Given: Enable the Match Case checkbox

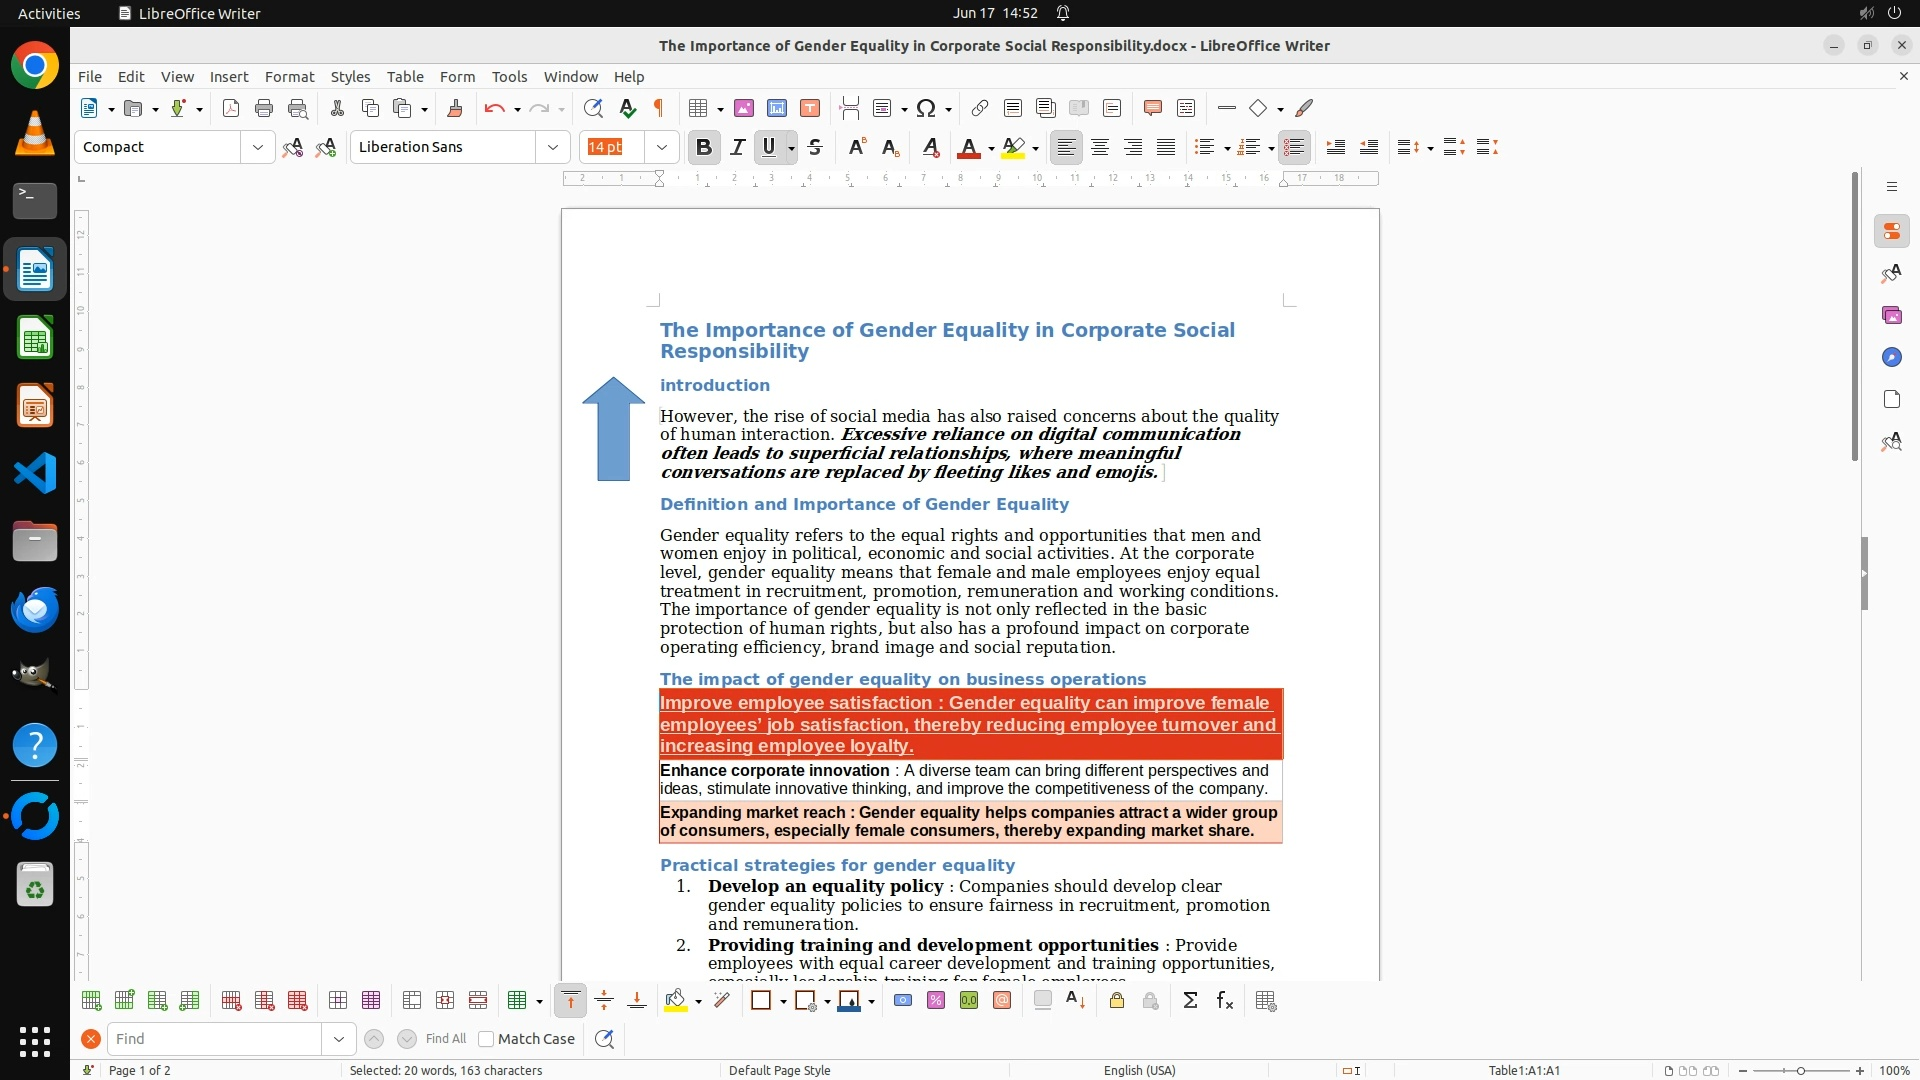Looking at the screenshot, I should 487,1039.
